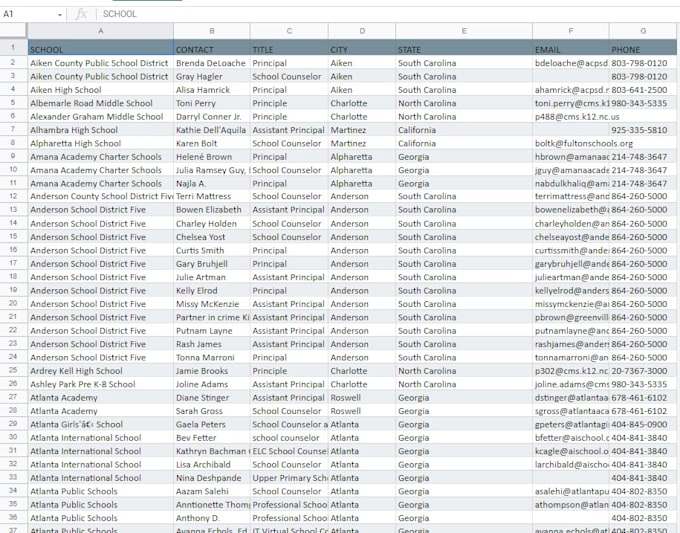680x533 pixels.
Task: Select row 29 header
Action: pyautogui.click(x=13, y=424)
